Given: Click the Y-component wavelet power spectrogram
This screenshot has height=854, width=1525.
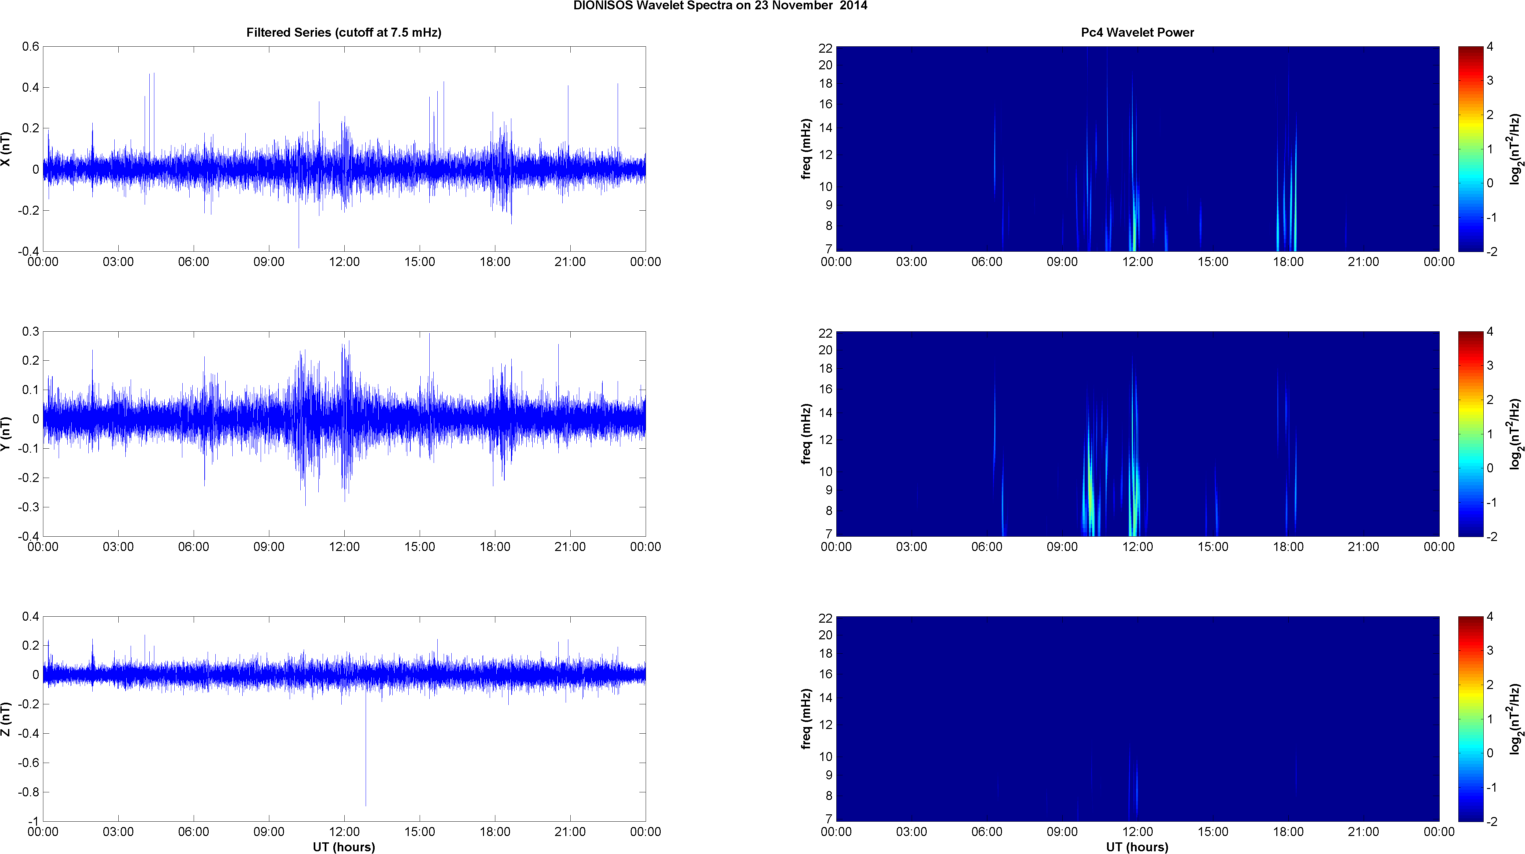Looking at the screenshot, I should [1137, 434].
